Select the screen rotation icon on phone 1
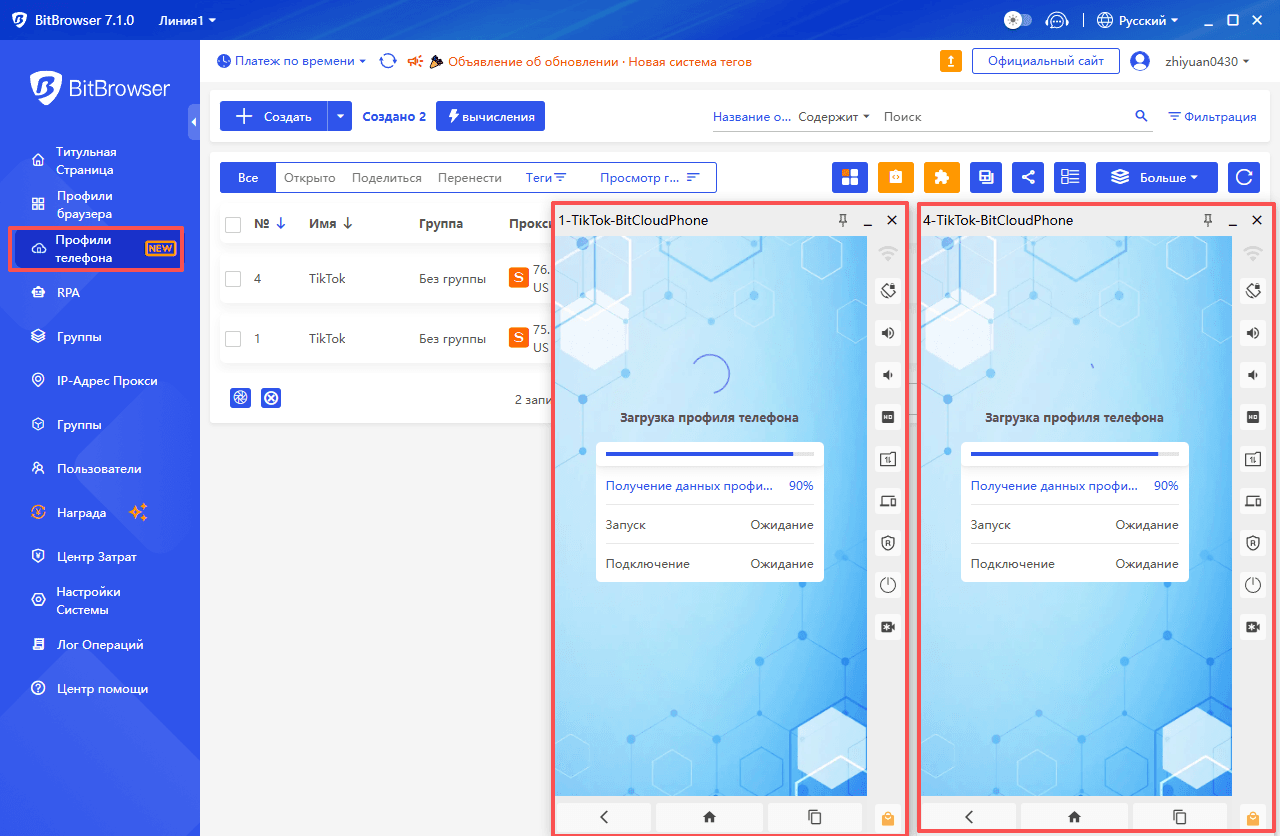This screenshot has height=836, width=1280. pyautogui.click(x=887, y=290)
